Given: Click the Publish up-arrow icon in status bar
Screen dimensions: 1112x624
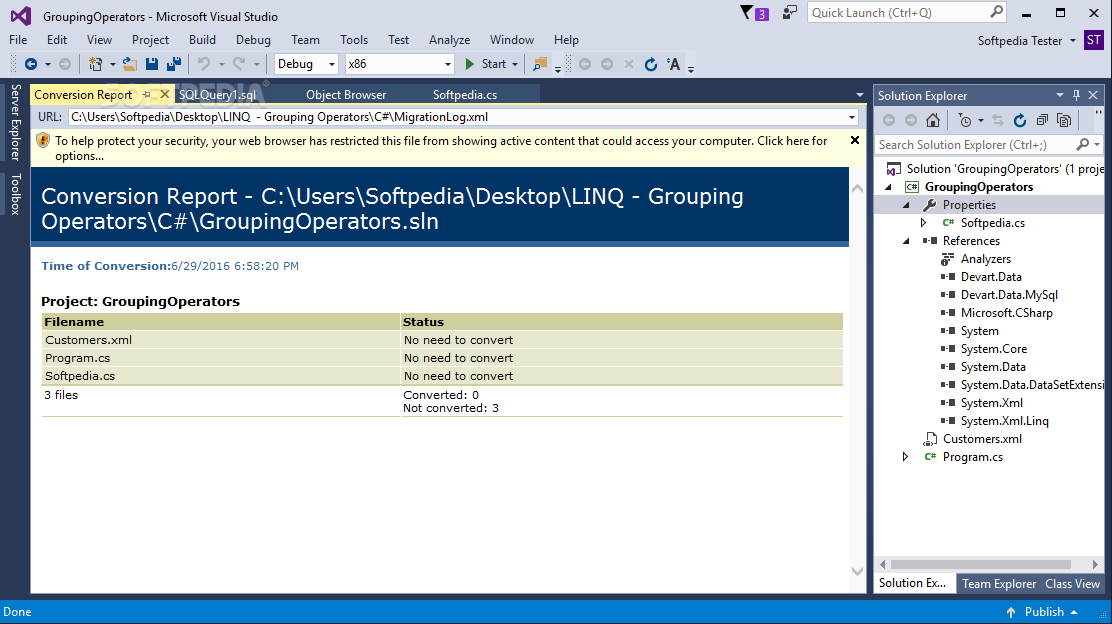Looking at the screenshot, I should point(1011,612).
